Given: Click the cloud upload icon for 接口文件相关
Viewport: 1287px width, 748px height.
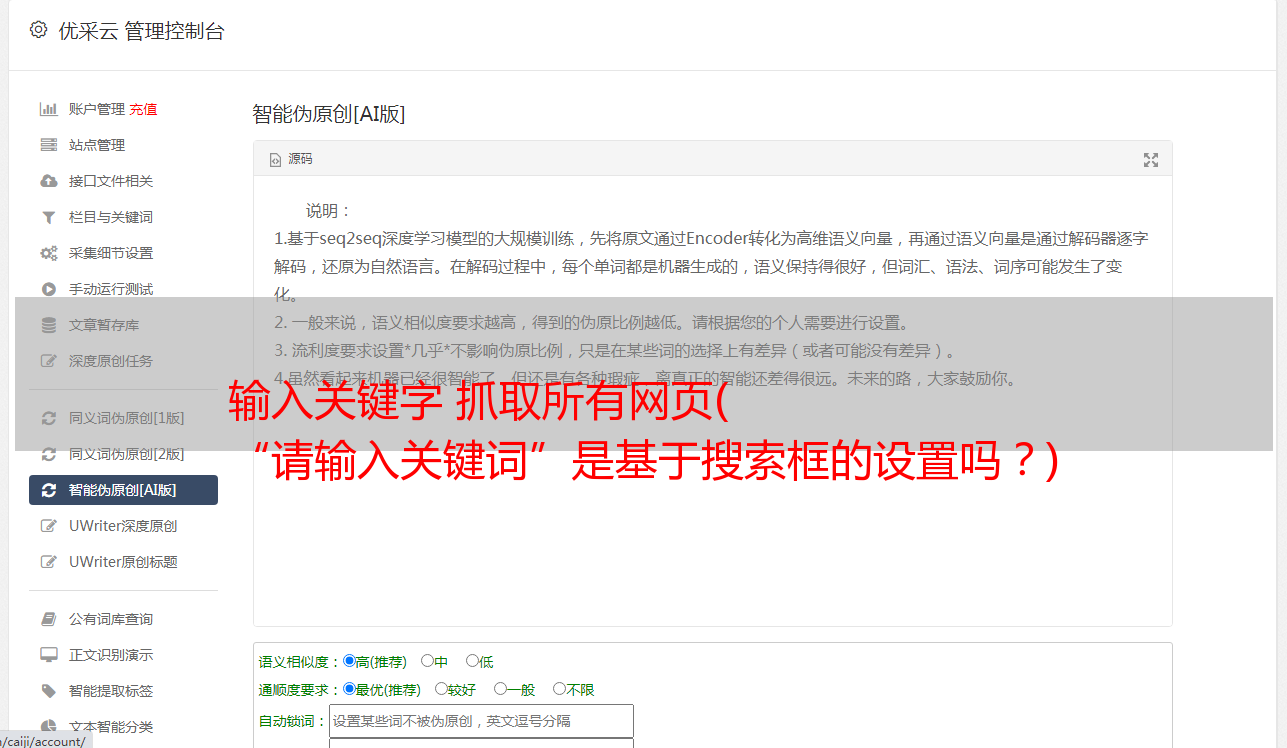Looking at the screenshot, I should 48,181.
